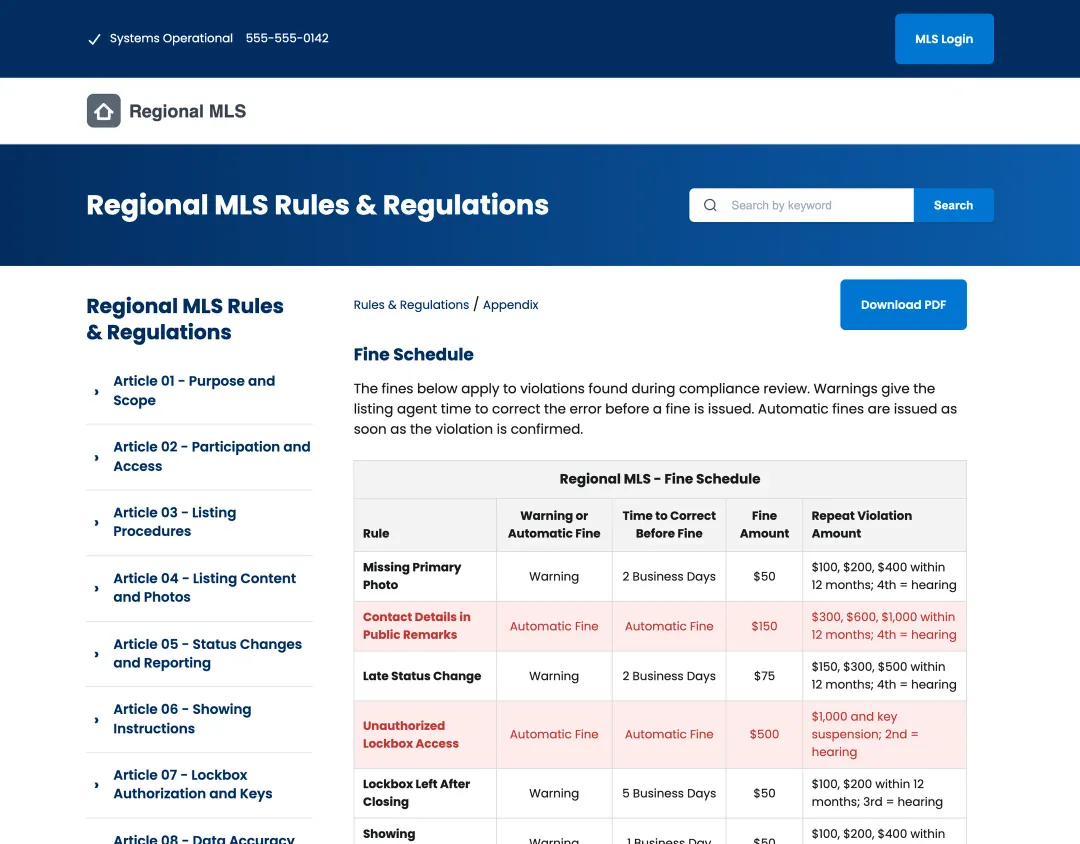1080x844 pixels.
Task: Click the $75 fine amount cell
Action: [764, 676]
